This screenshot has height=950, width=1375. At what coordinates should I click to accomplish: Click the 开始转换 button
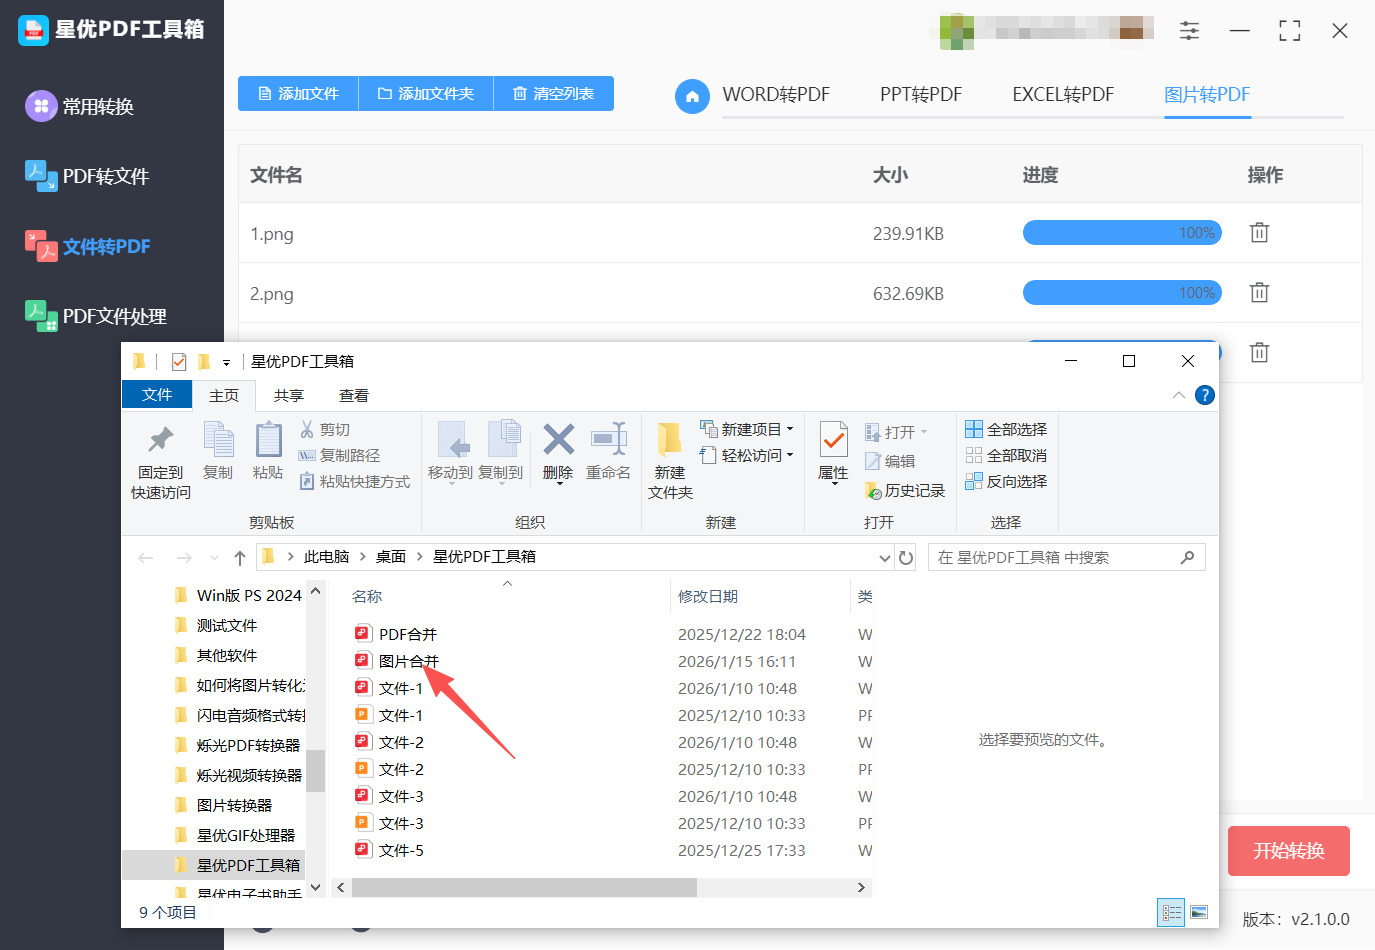(x=1289, y=851)
